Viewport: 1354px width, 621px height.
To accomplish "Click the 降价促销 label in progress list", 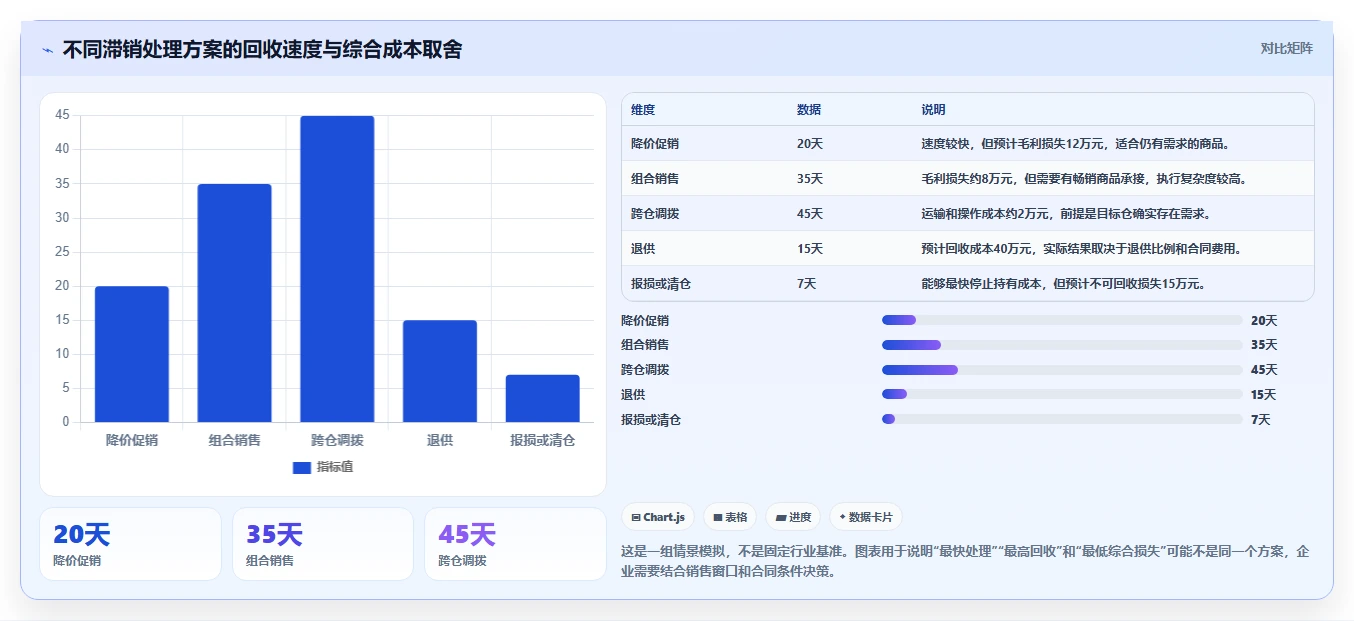I will tap(645, 321).
